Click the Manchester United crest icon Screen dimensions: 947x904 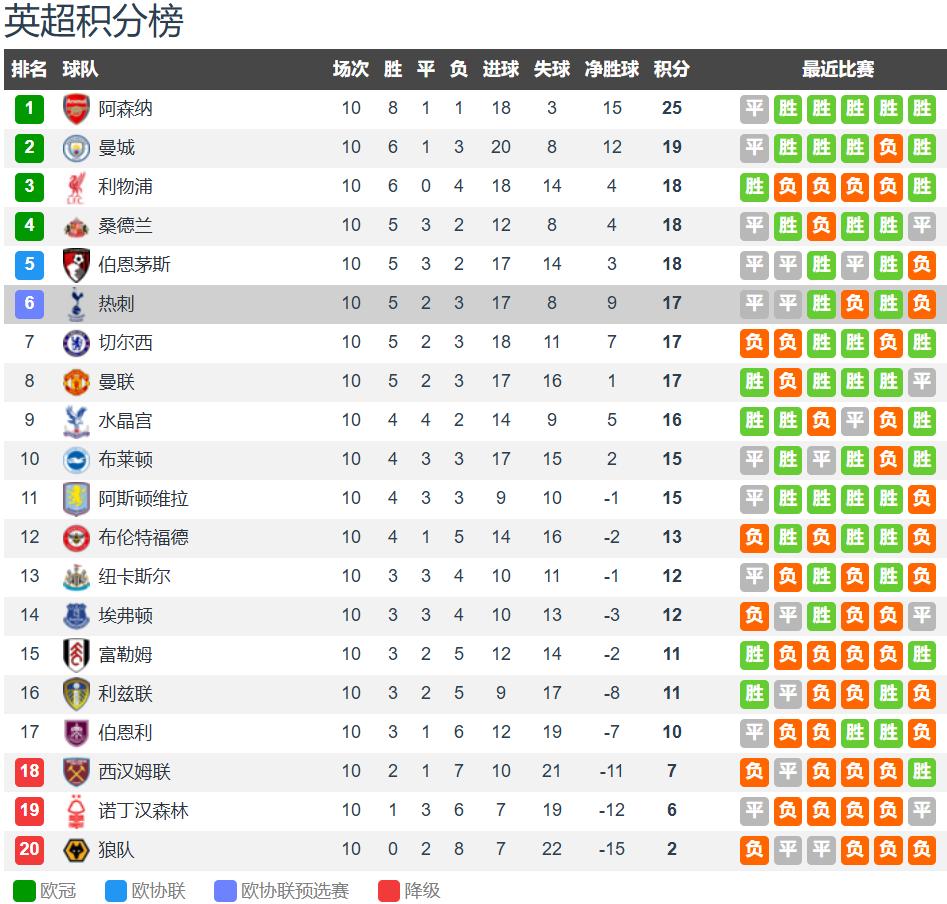[76, 382]
